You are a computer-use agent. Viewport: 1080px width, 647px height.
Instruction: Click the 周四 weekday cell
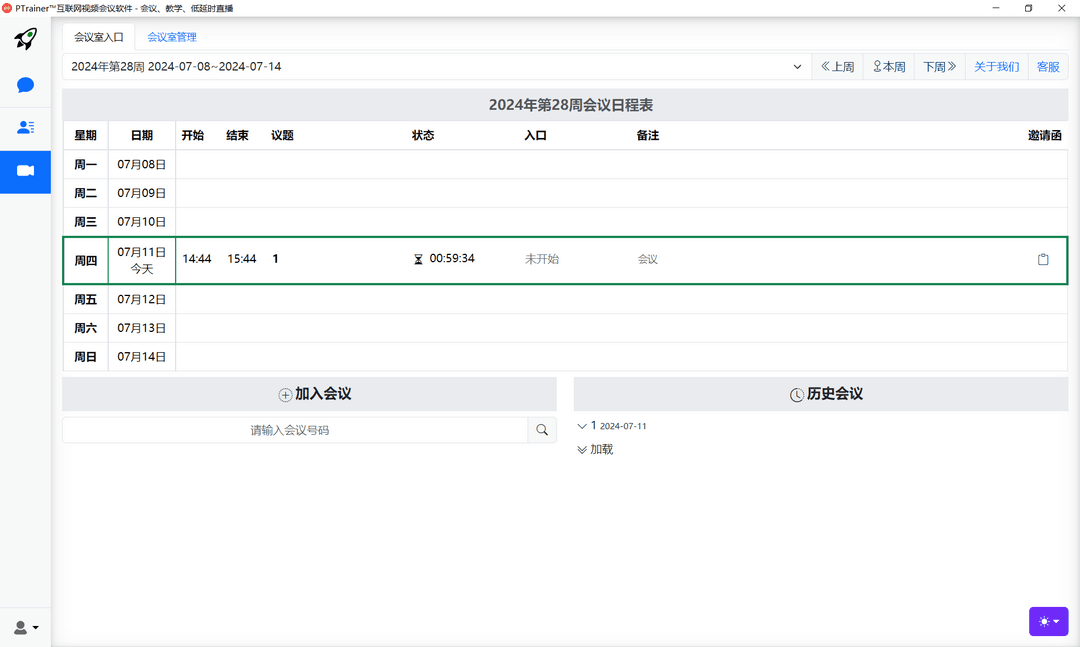click(x=85, y=260)
